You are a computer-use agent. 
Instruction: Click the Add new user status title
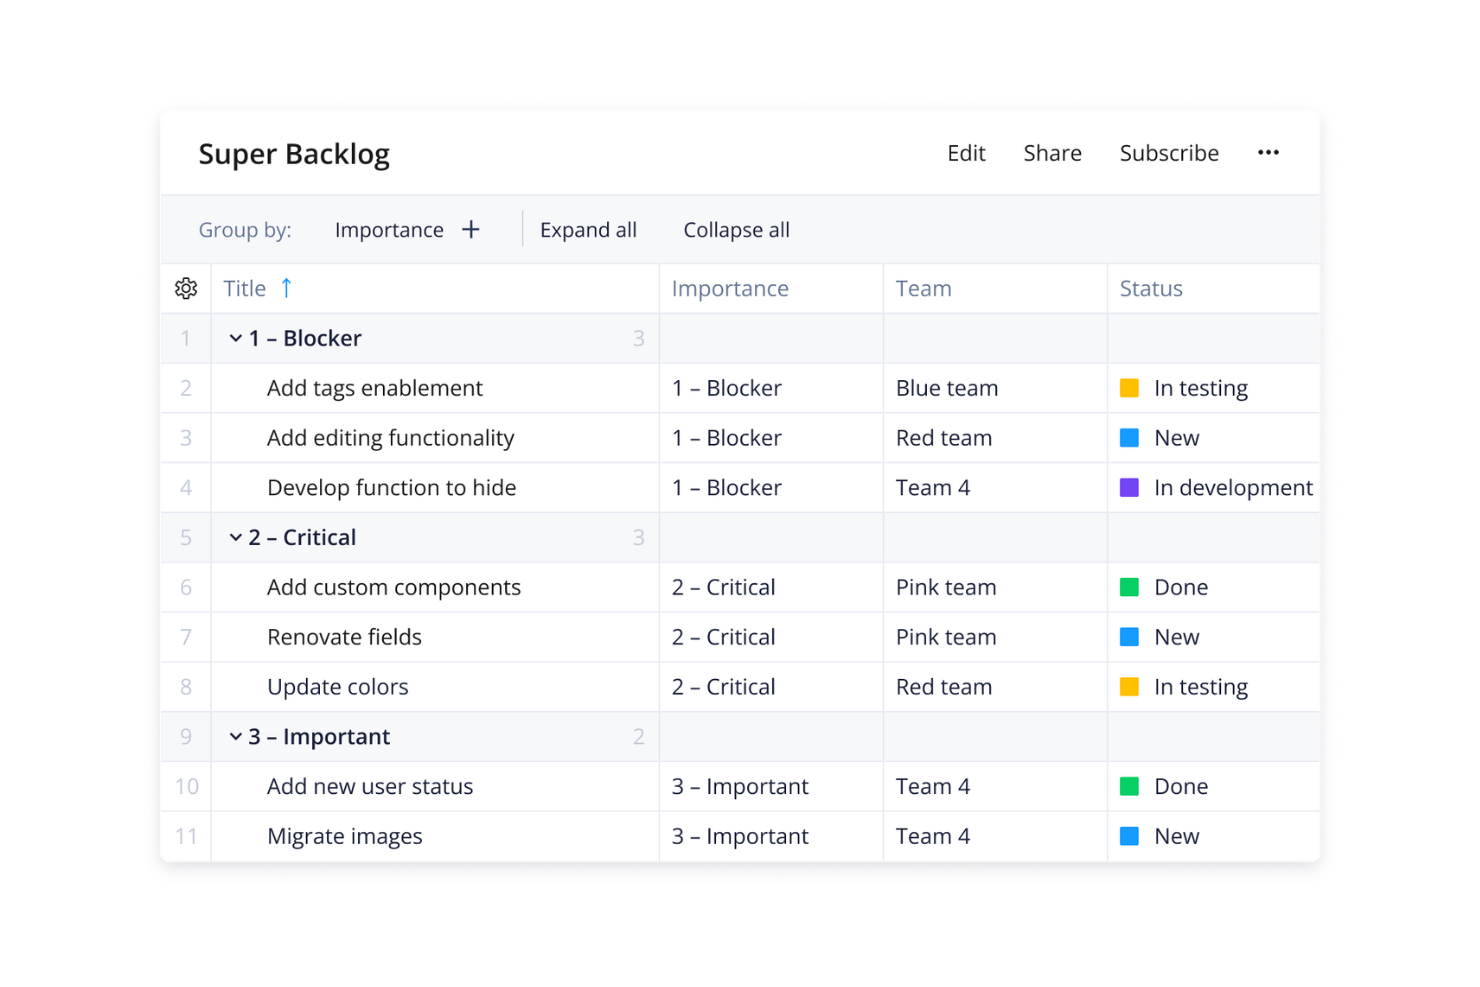pyautogui.click(x=370, y=786)
